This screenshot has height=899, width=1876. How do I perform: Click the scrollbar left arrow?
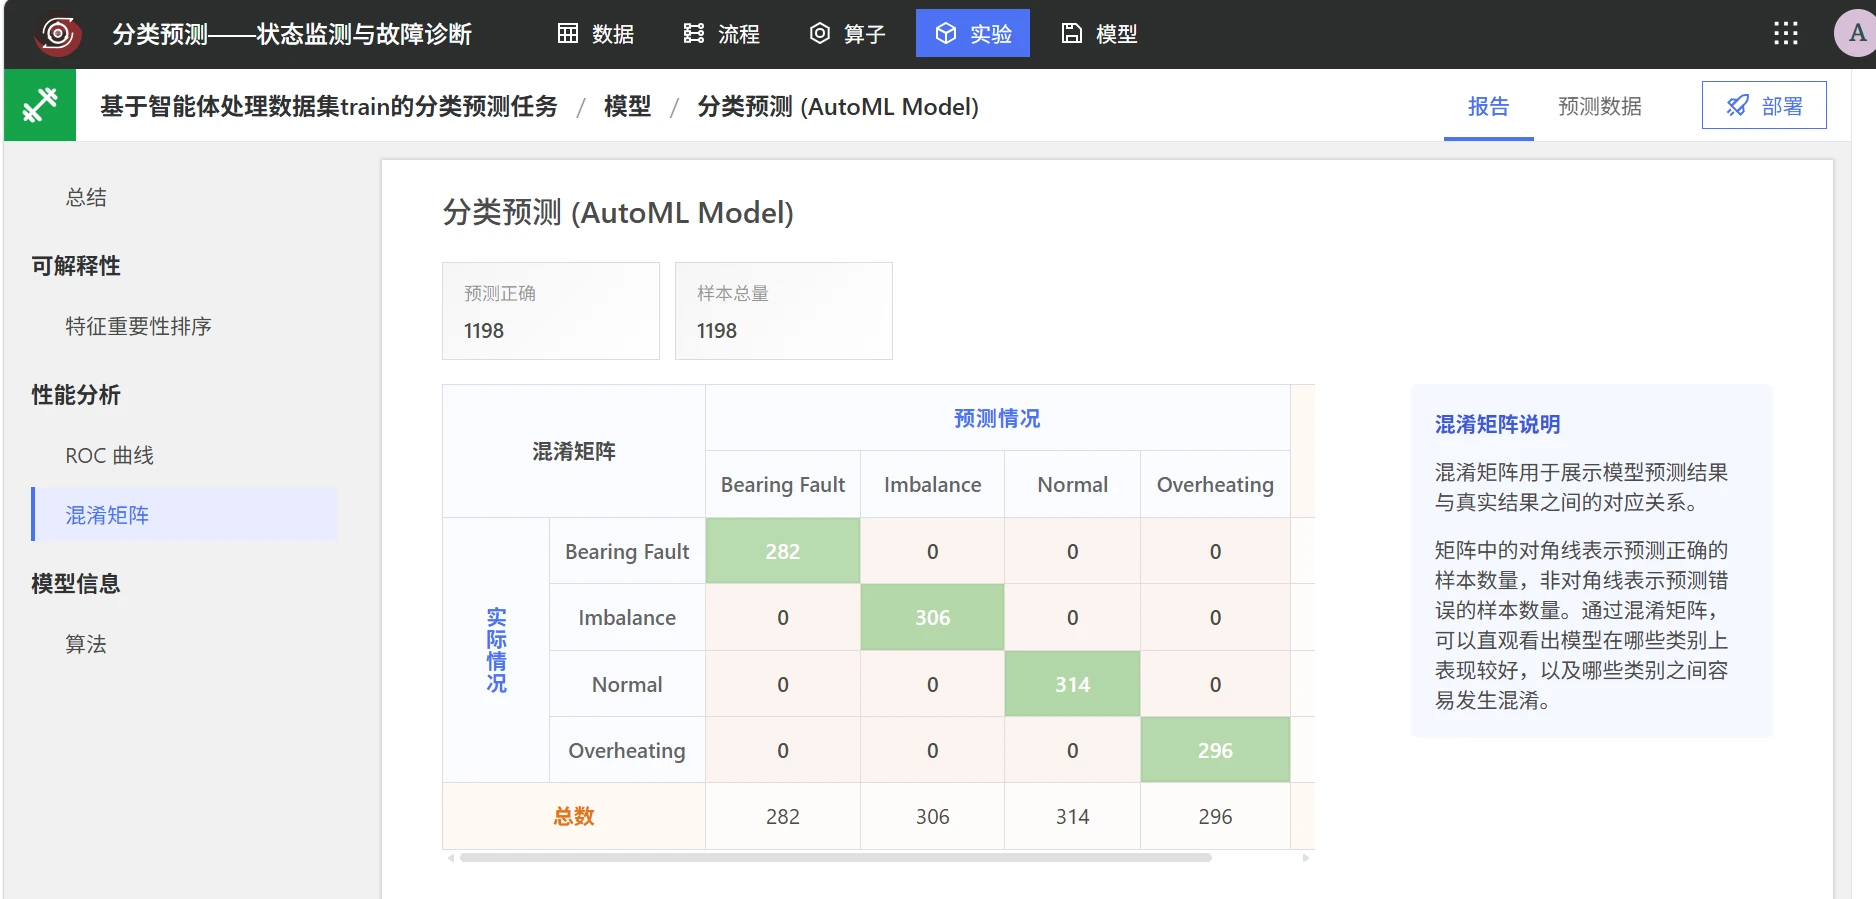[451, 857]
